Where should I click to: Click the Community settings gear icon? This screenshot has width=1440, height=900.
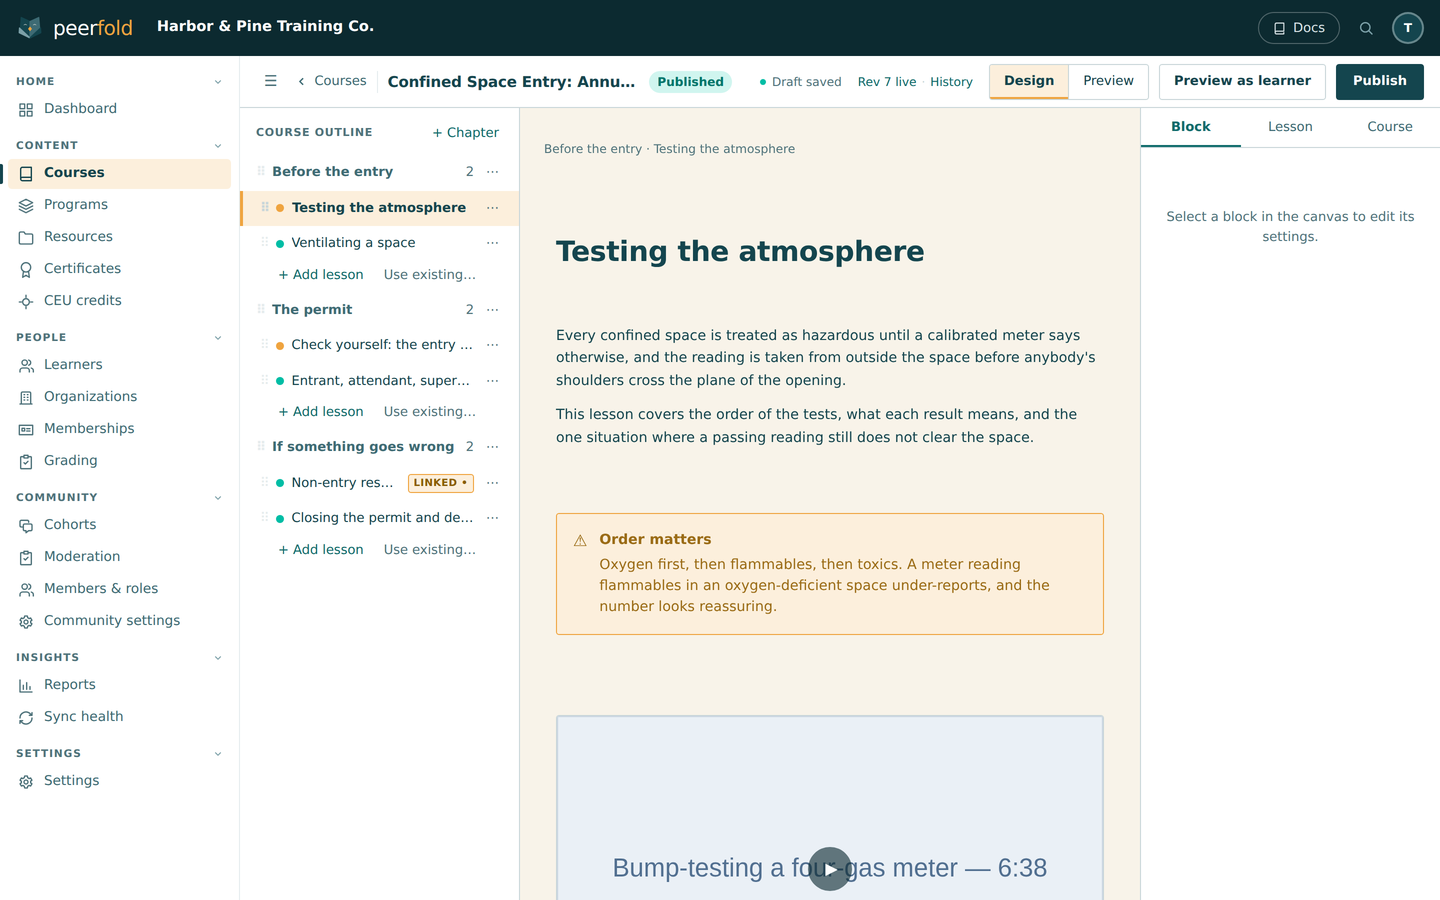(x=26, y=621)
